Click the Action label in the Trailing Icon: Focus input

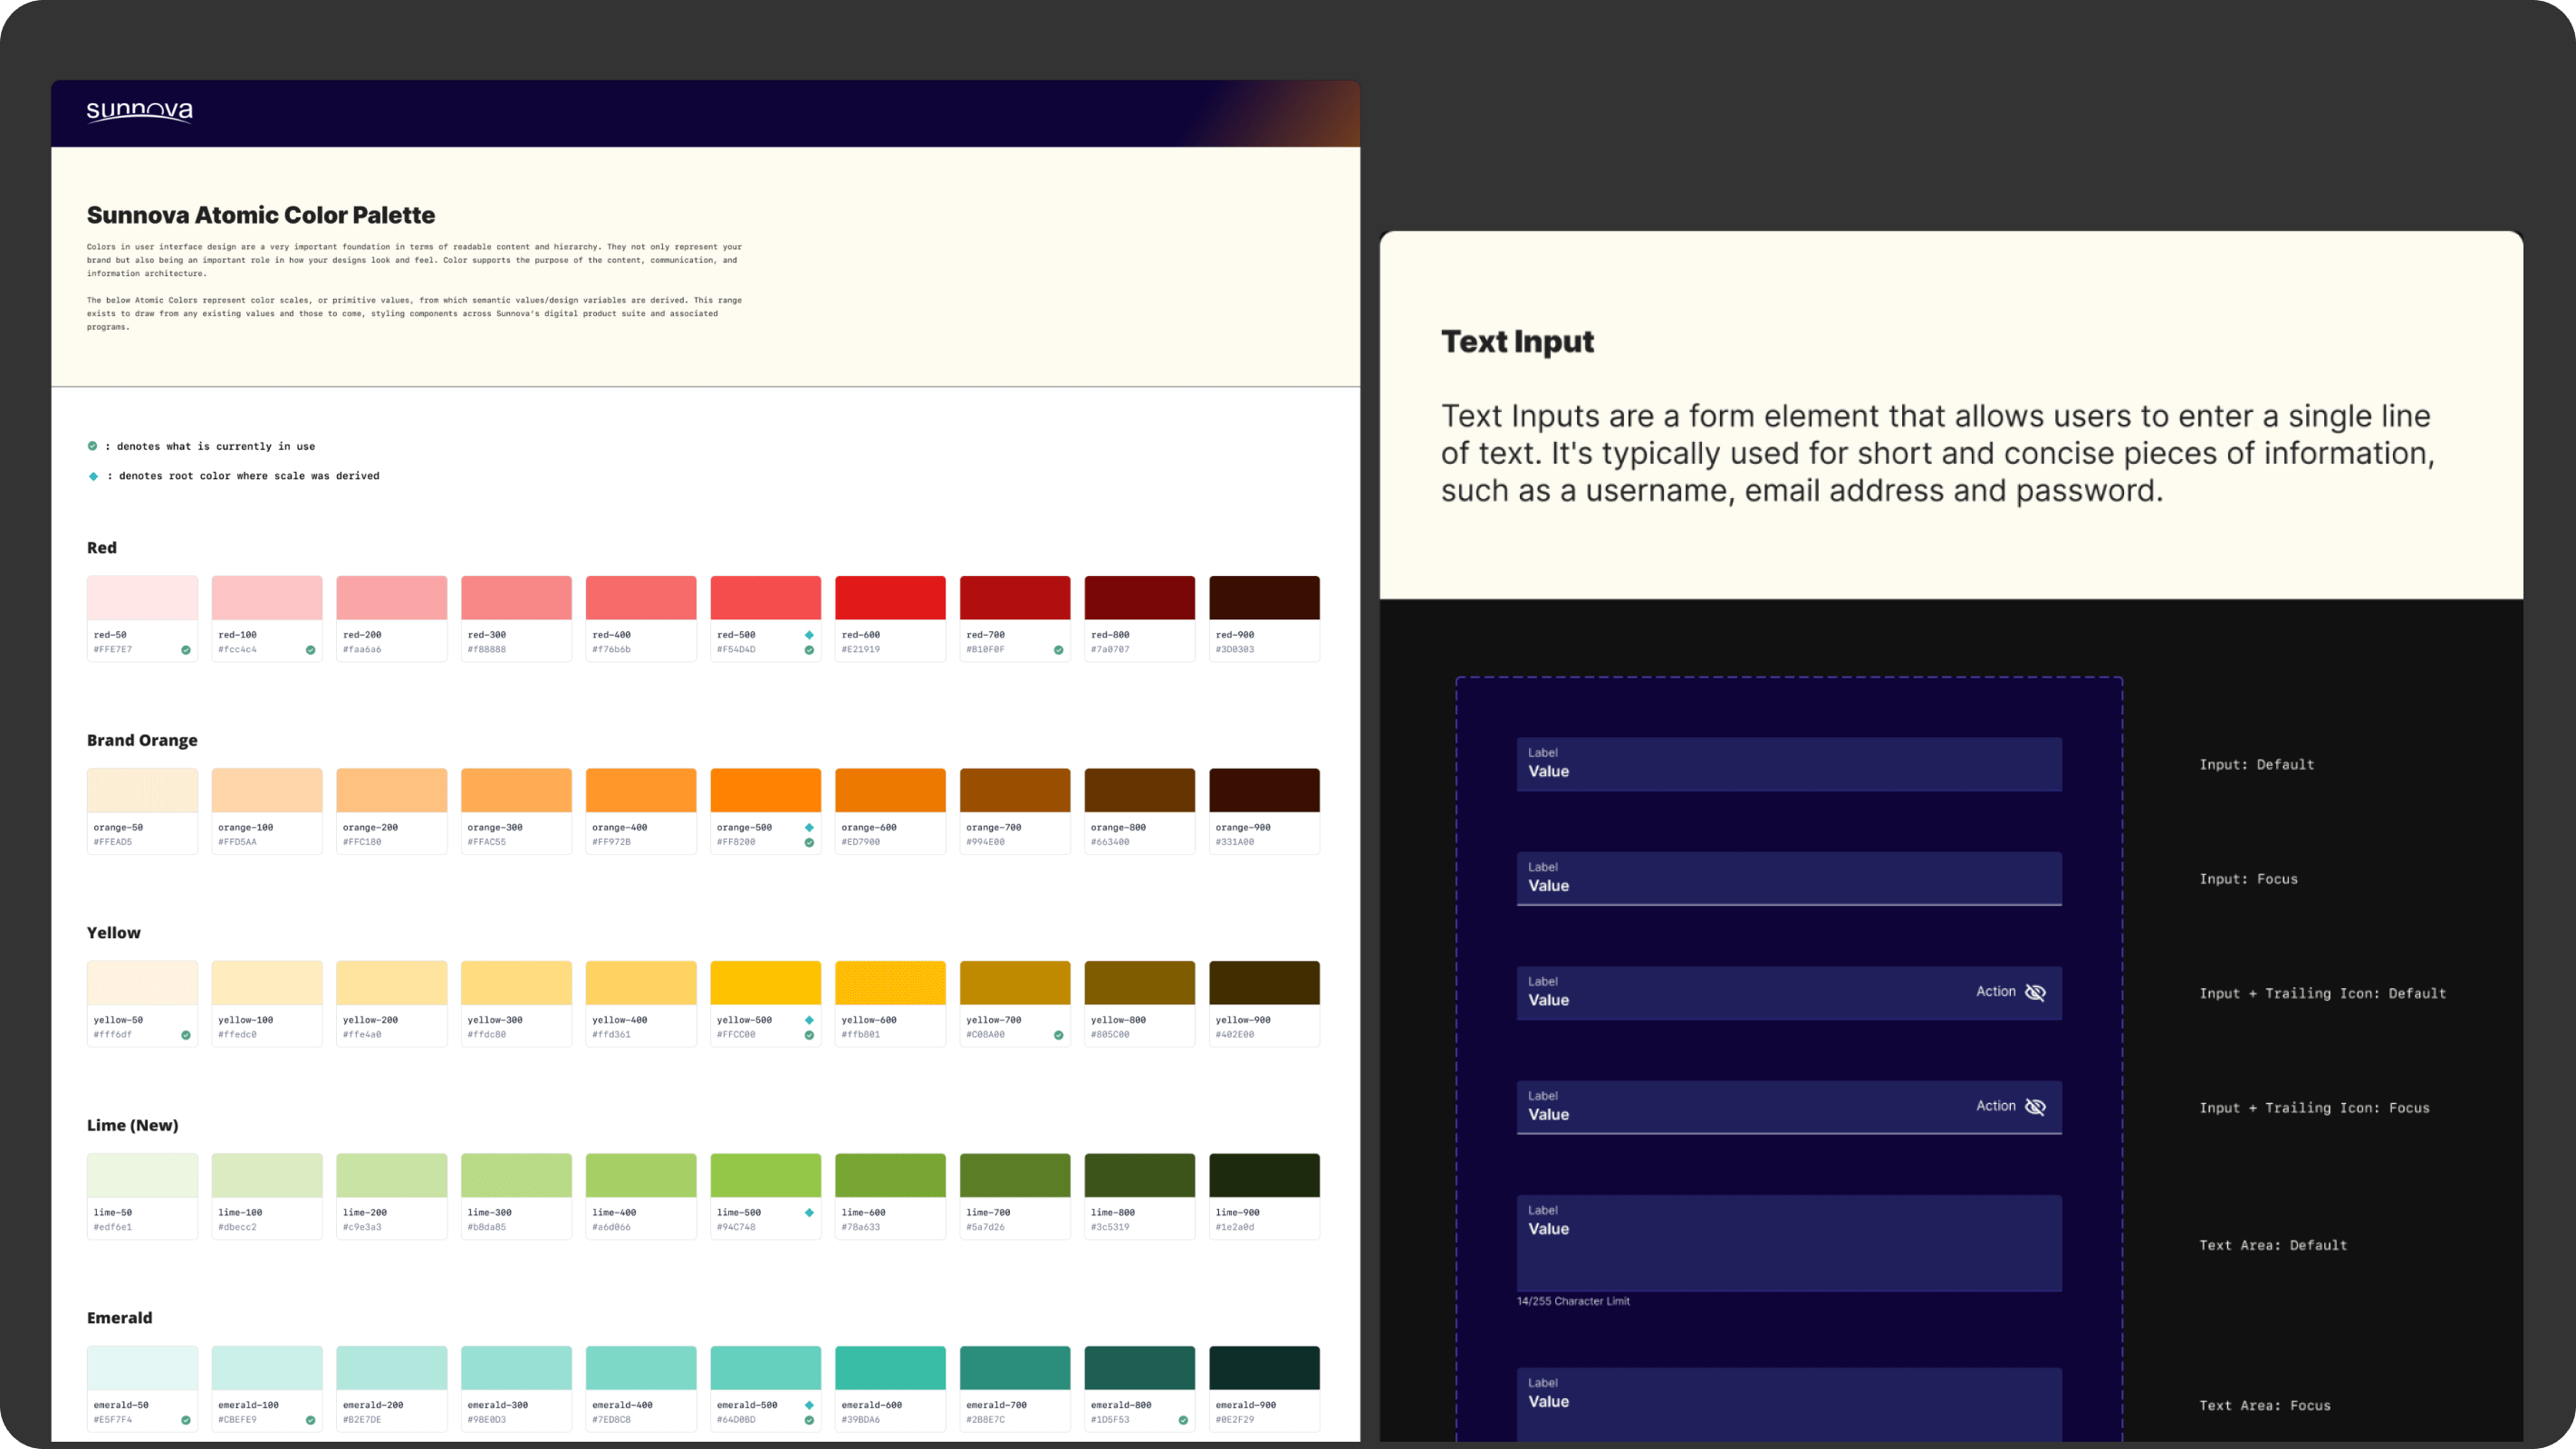[1995, 1106]
